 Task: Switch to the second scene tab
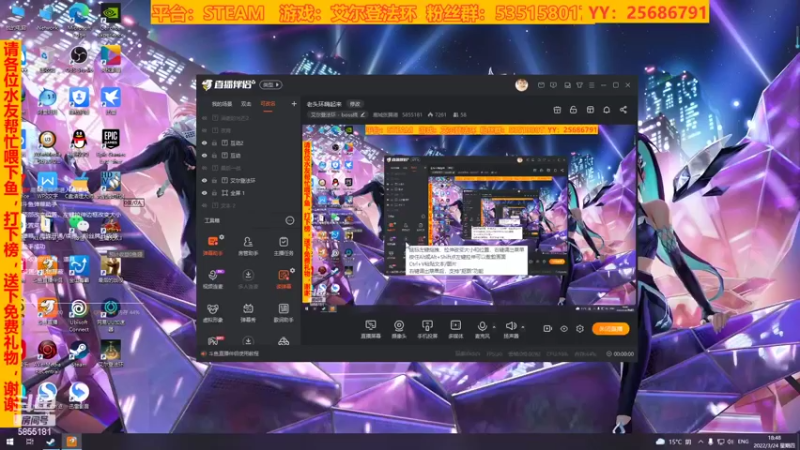click(x=246, y=104)
